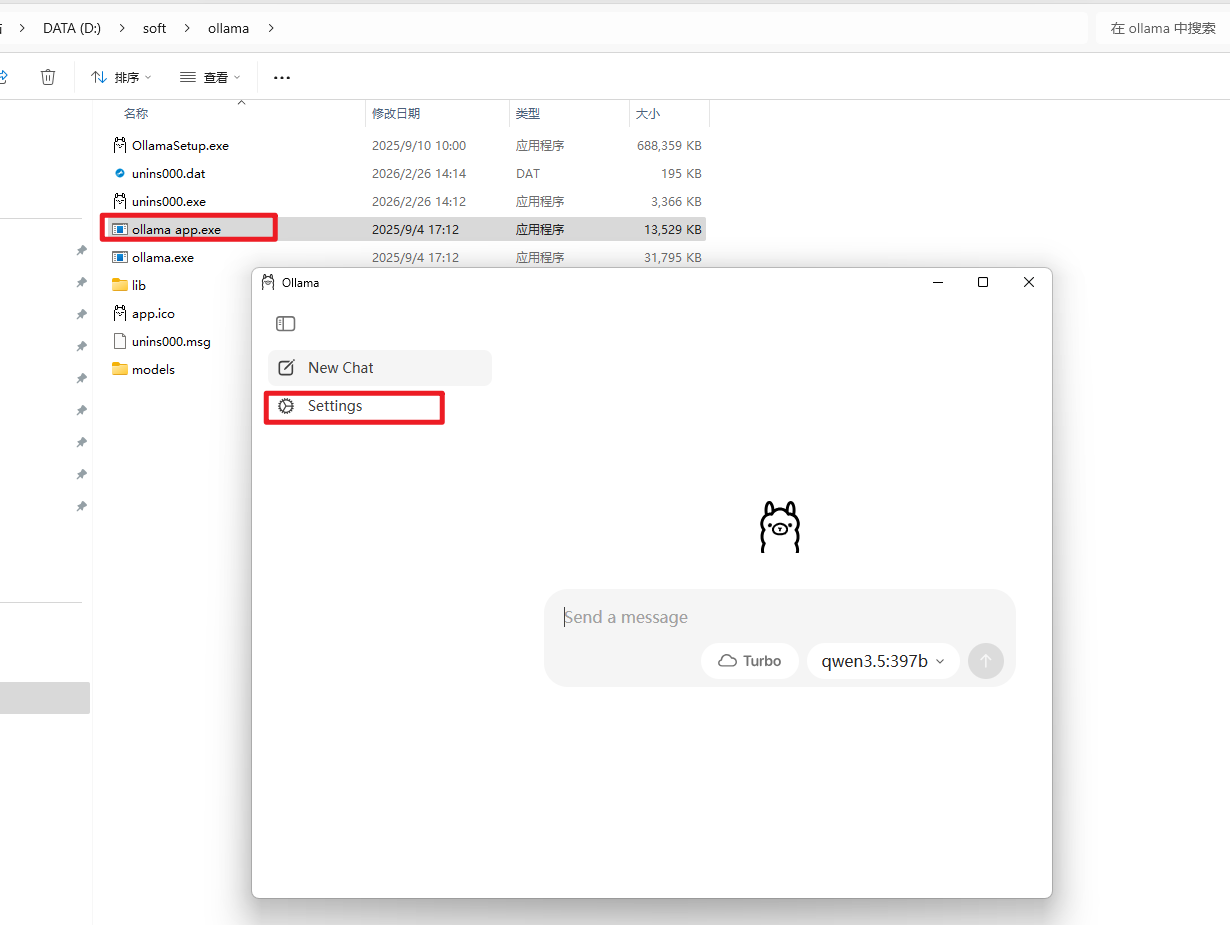Click the unins000.exe llama file icon

120,201
